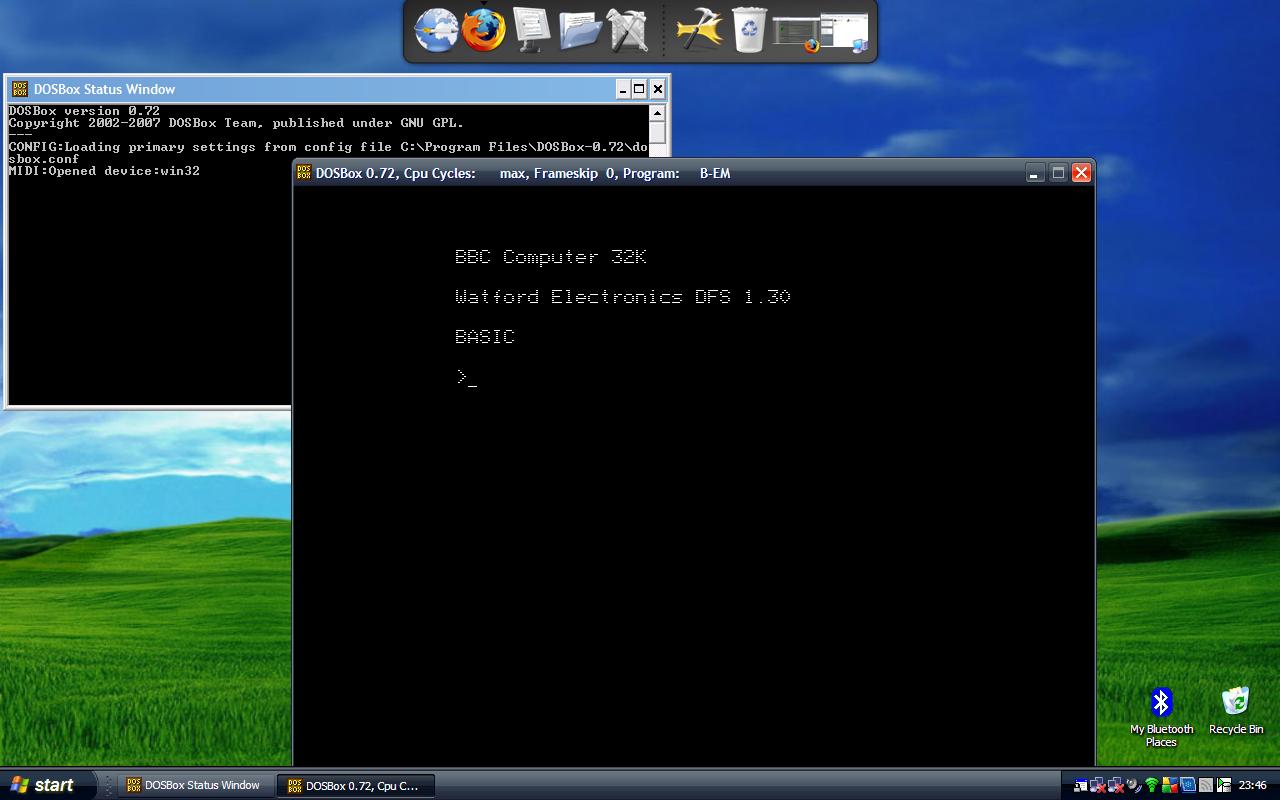Open the folder icon in the dock
This screenshot has height=800, width=1280.
click(x=580, y=30)
